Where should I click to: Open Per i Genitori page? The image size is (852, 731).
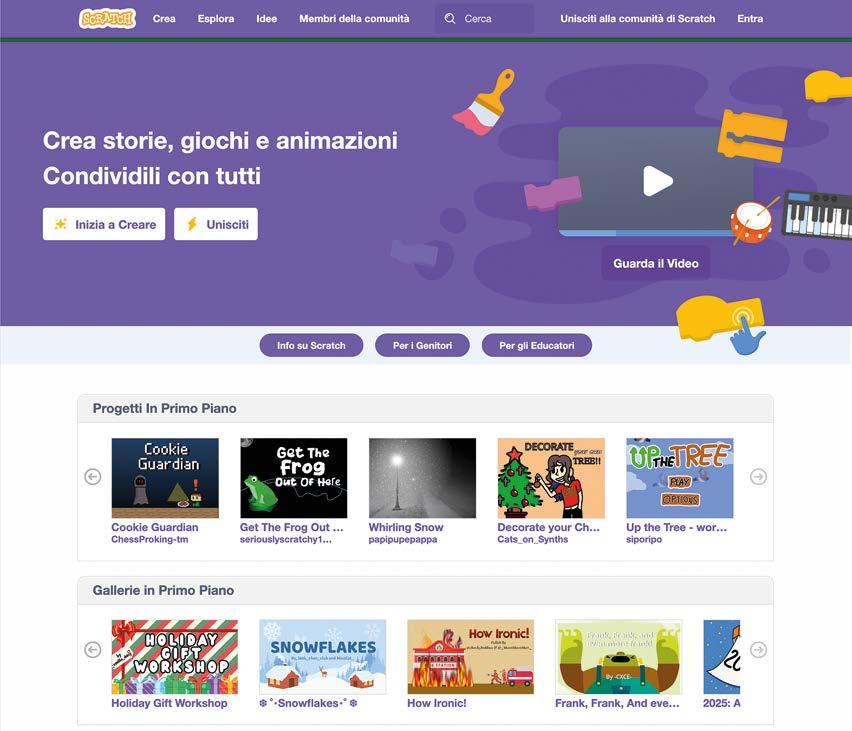point(422,345)
